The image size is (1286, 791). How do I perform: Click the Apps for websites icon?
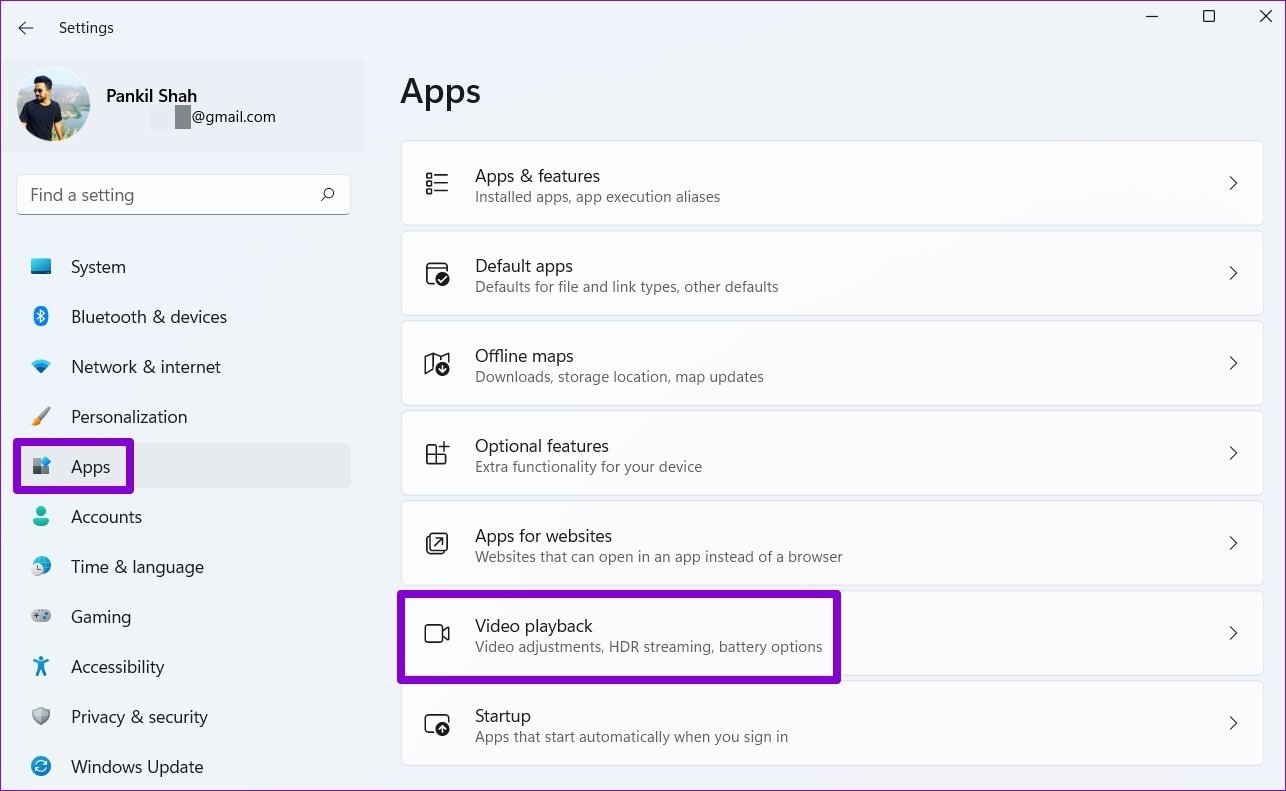[x=437, y=543]
